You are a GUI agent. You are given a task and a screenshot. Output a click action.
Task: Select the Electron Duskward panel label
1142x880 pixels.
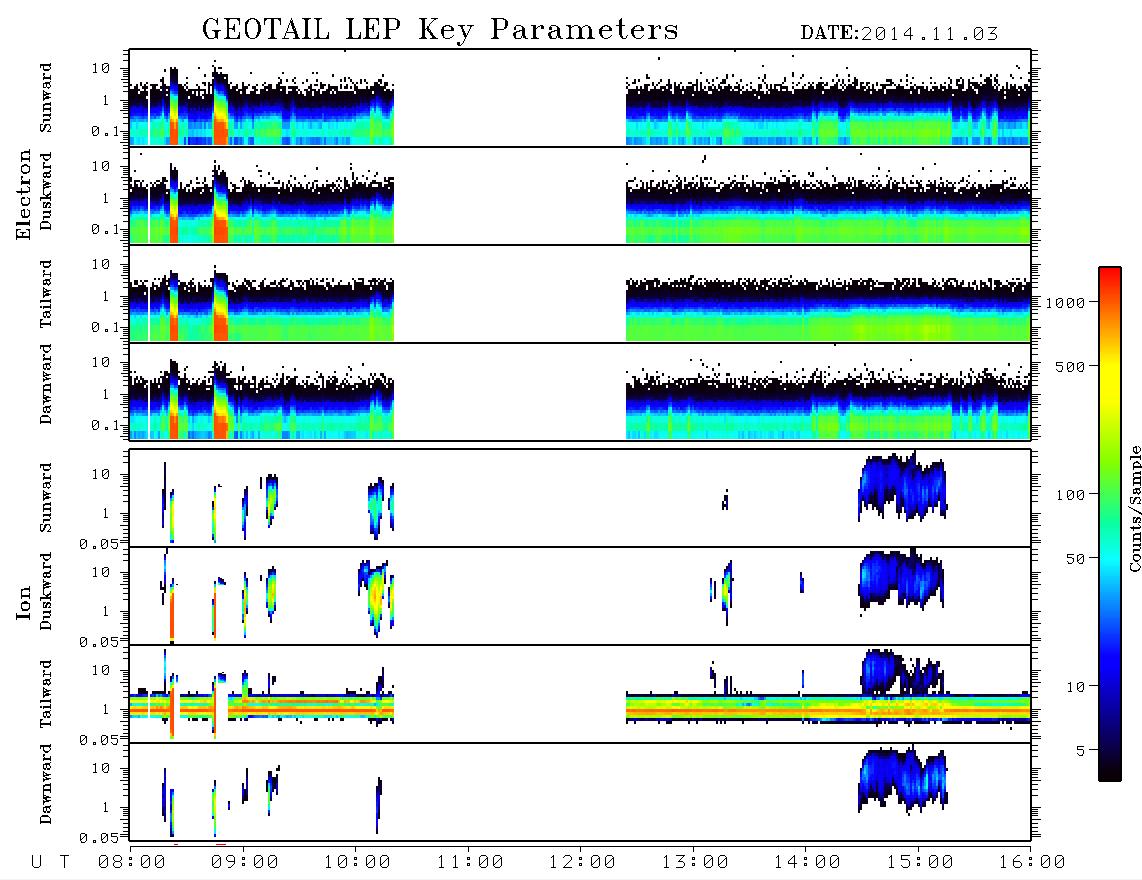tap(46, 191)
